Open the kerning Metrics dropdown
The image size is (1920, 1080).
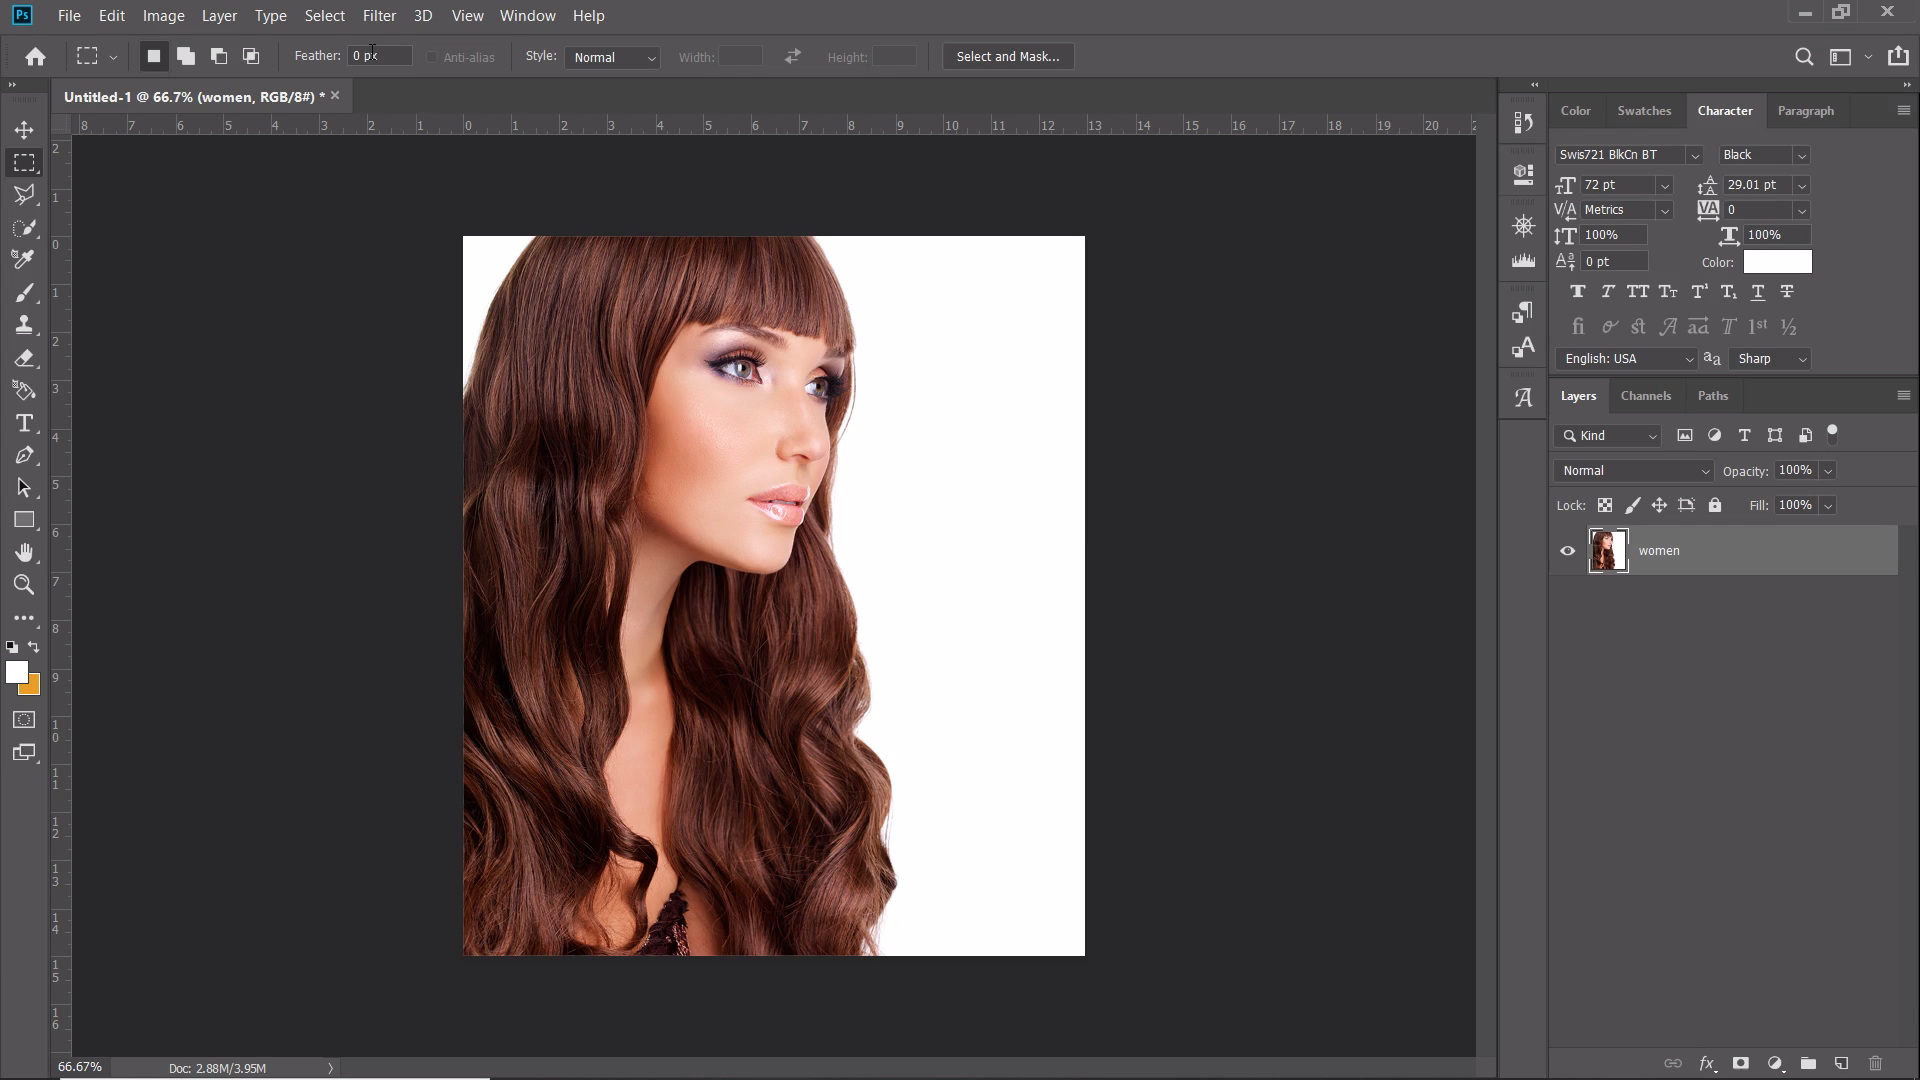tap(1627, 210)
